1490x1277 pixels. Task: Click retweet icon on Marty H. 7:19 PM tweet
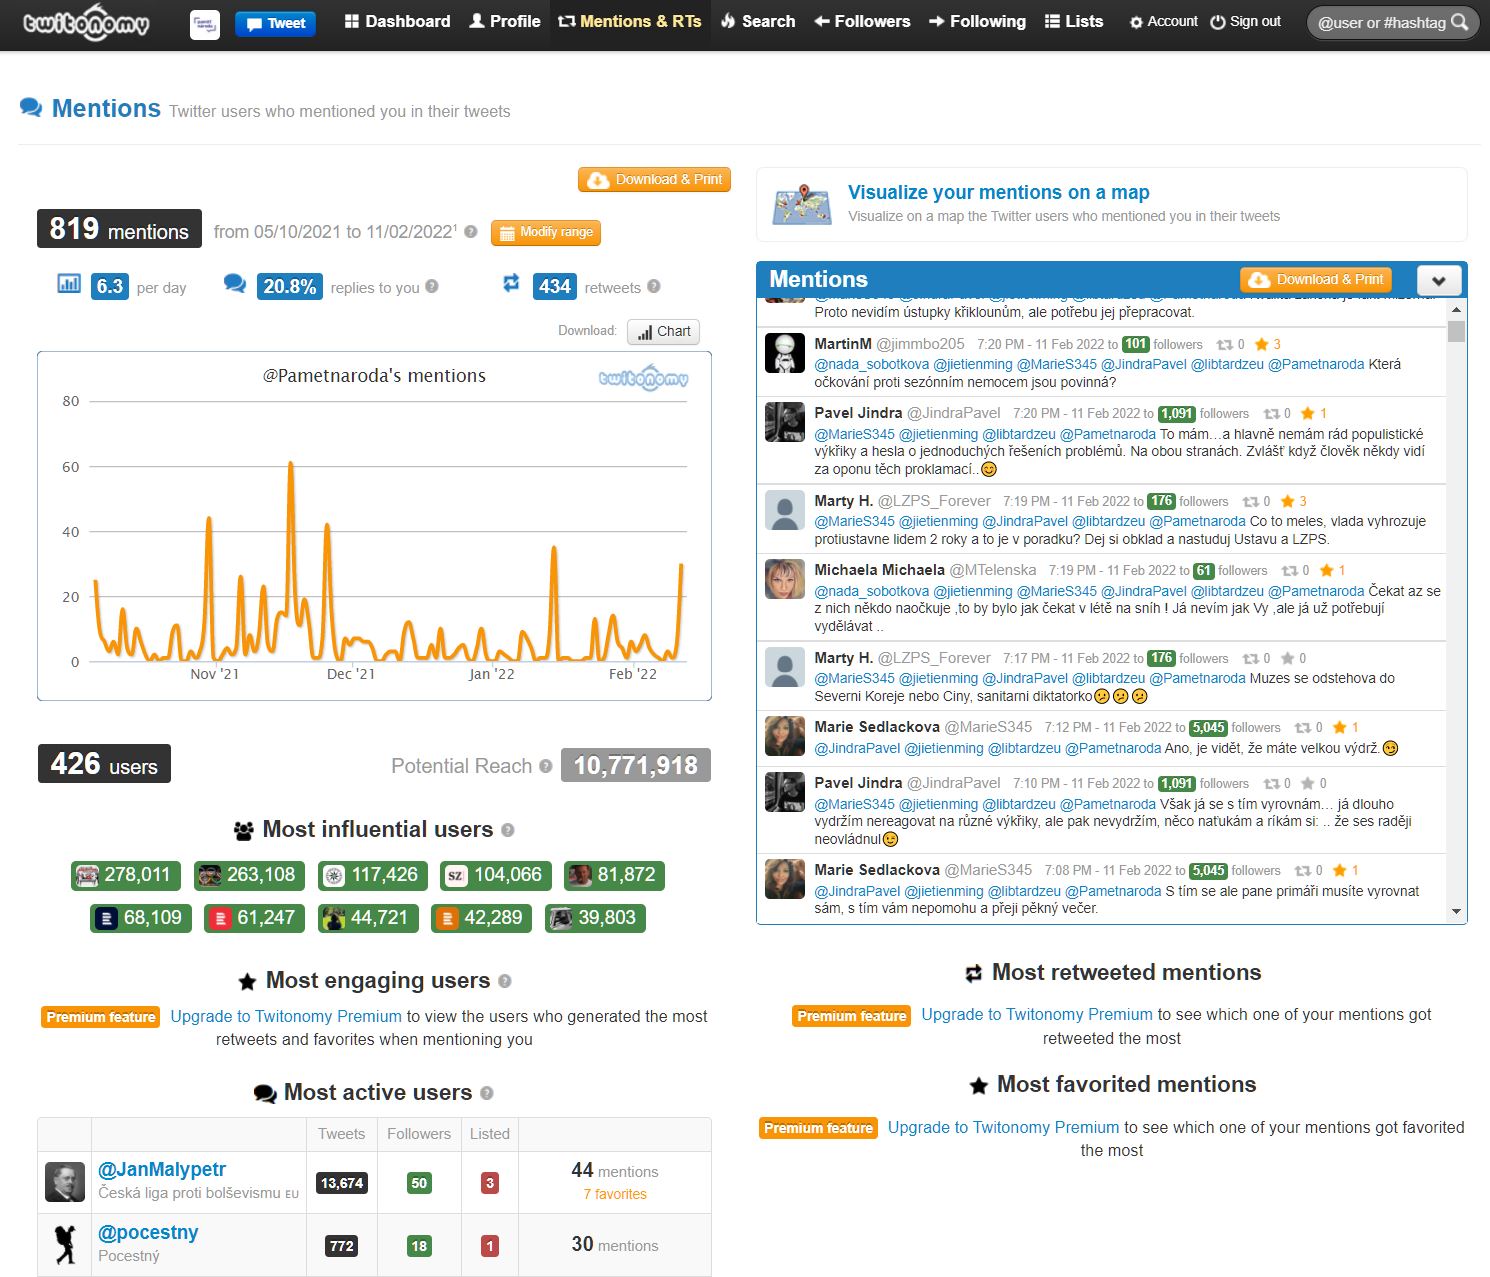coord(1250,501)
